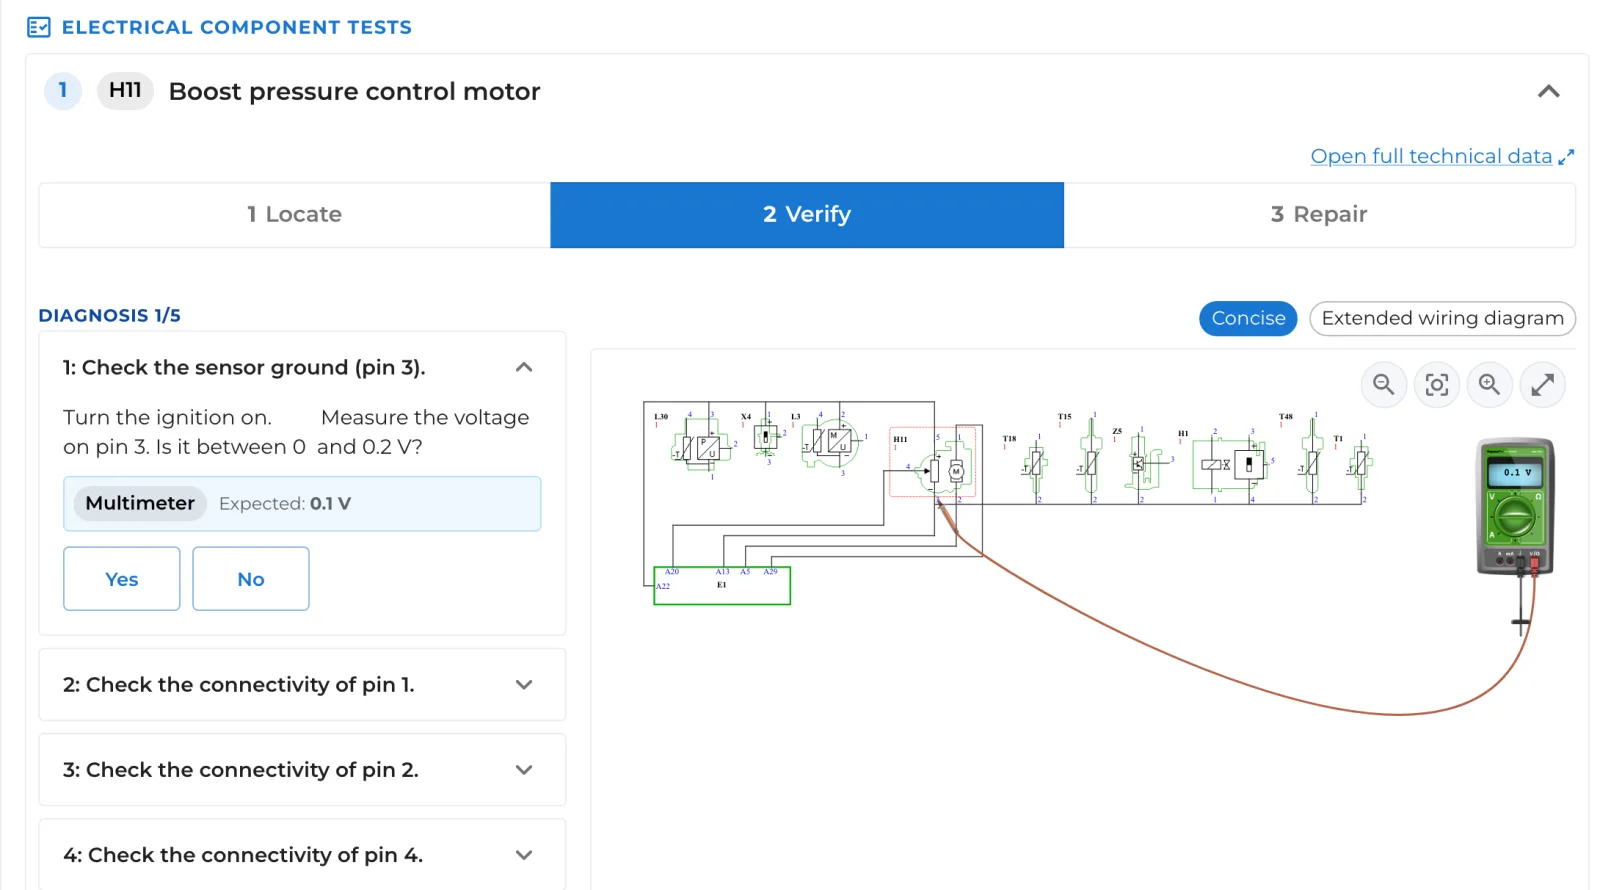Select the 2 Verify tab
Screen dimensions: 1600x890
807,215
